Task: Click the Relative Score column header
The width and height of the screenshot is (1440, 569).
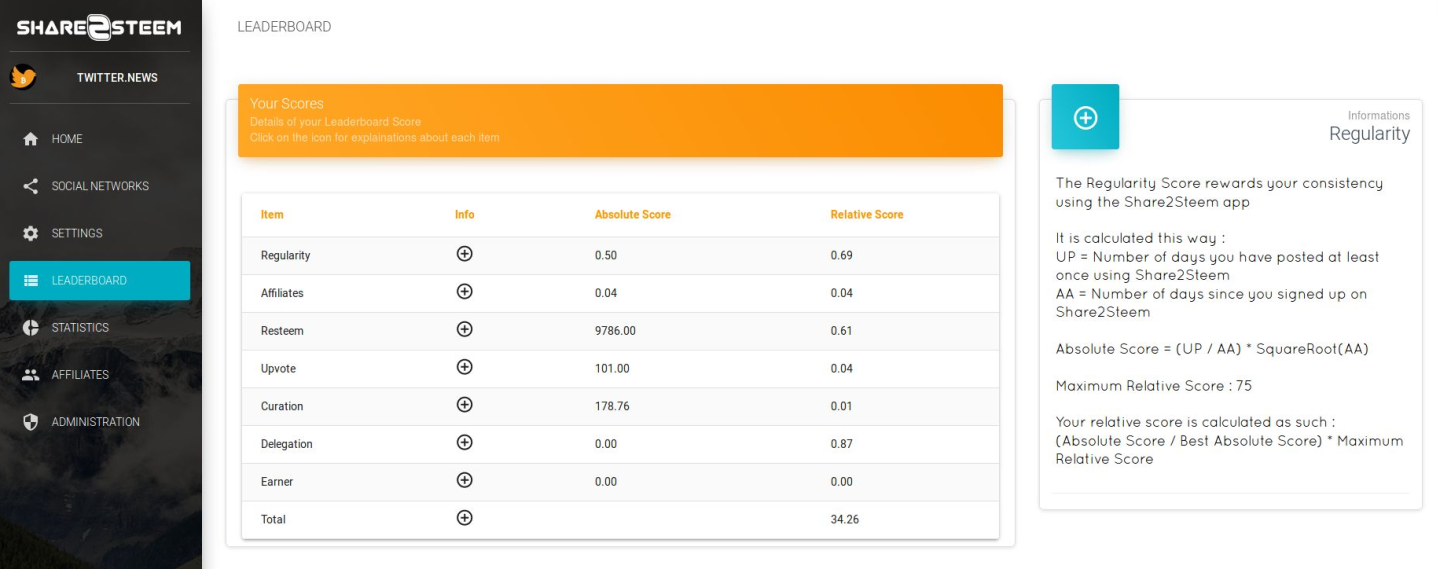Action: (x=867, y=215)
